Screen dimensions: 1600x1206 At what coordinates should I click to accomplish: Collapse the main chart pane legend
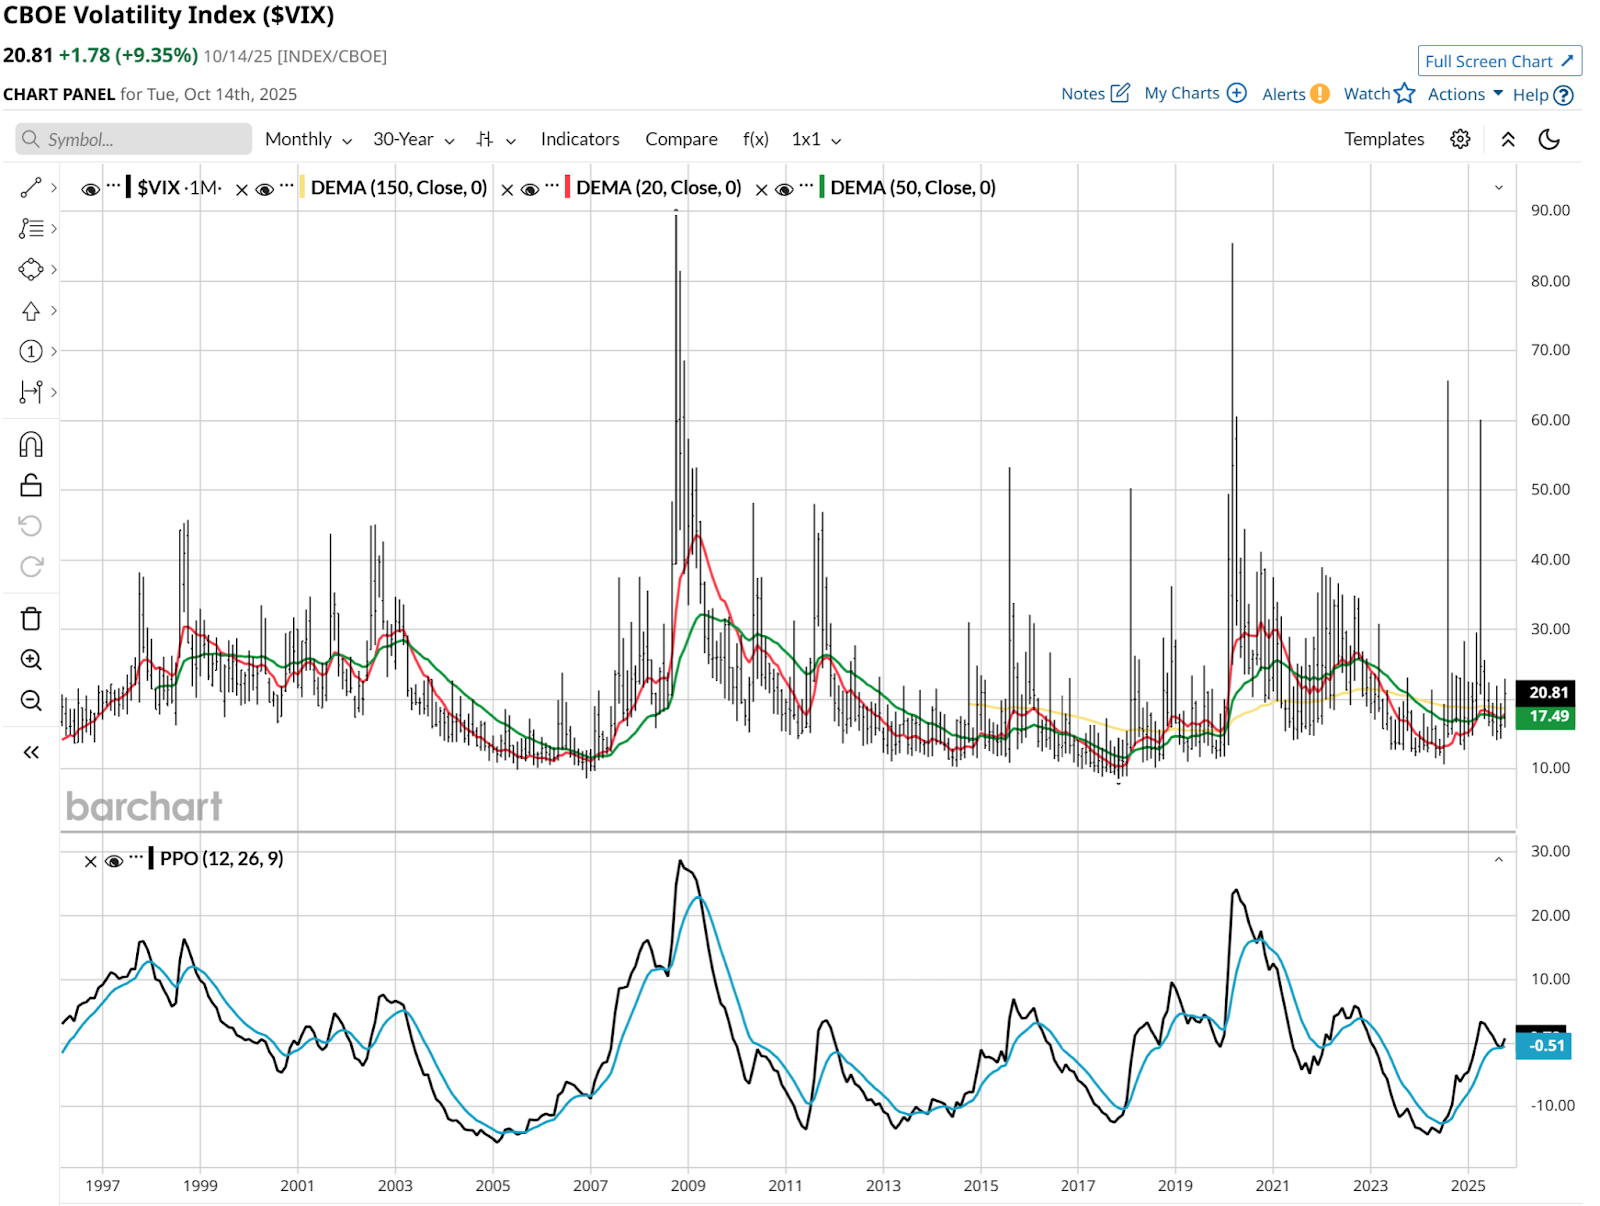point(1498,188)
